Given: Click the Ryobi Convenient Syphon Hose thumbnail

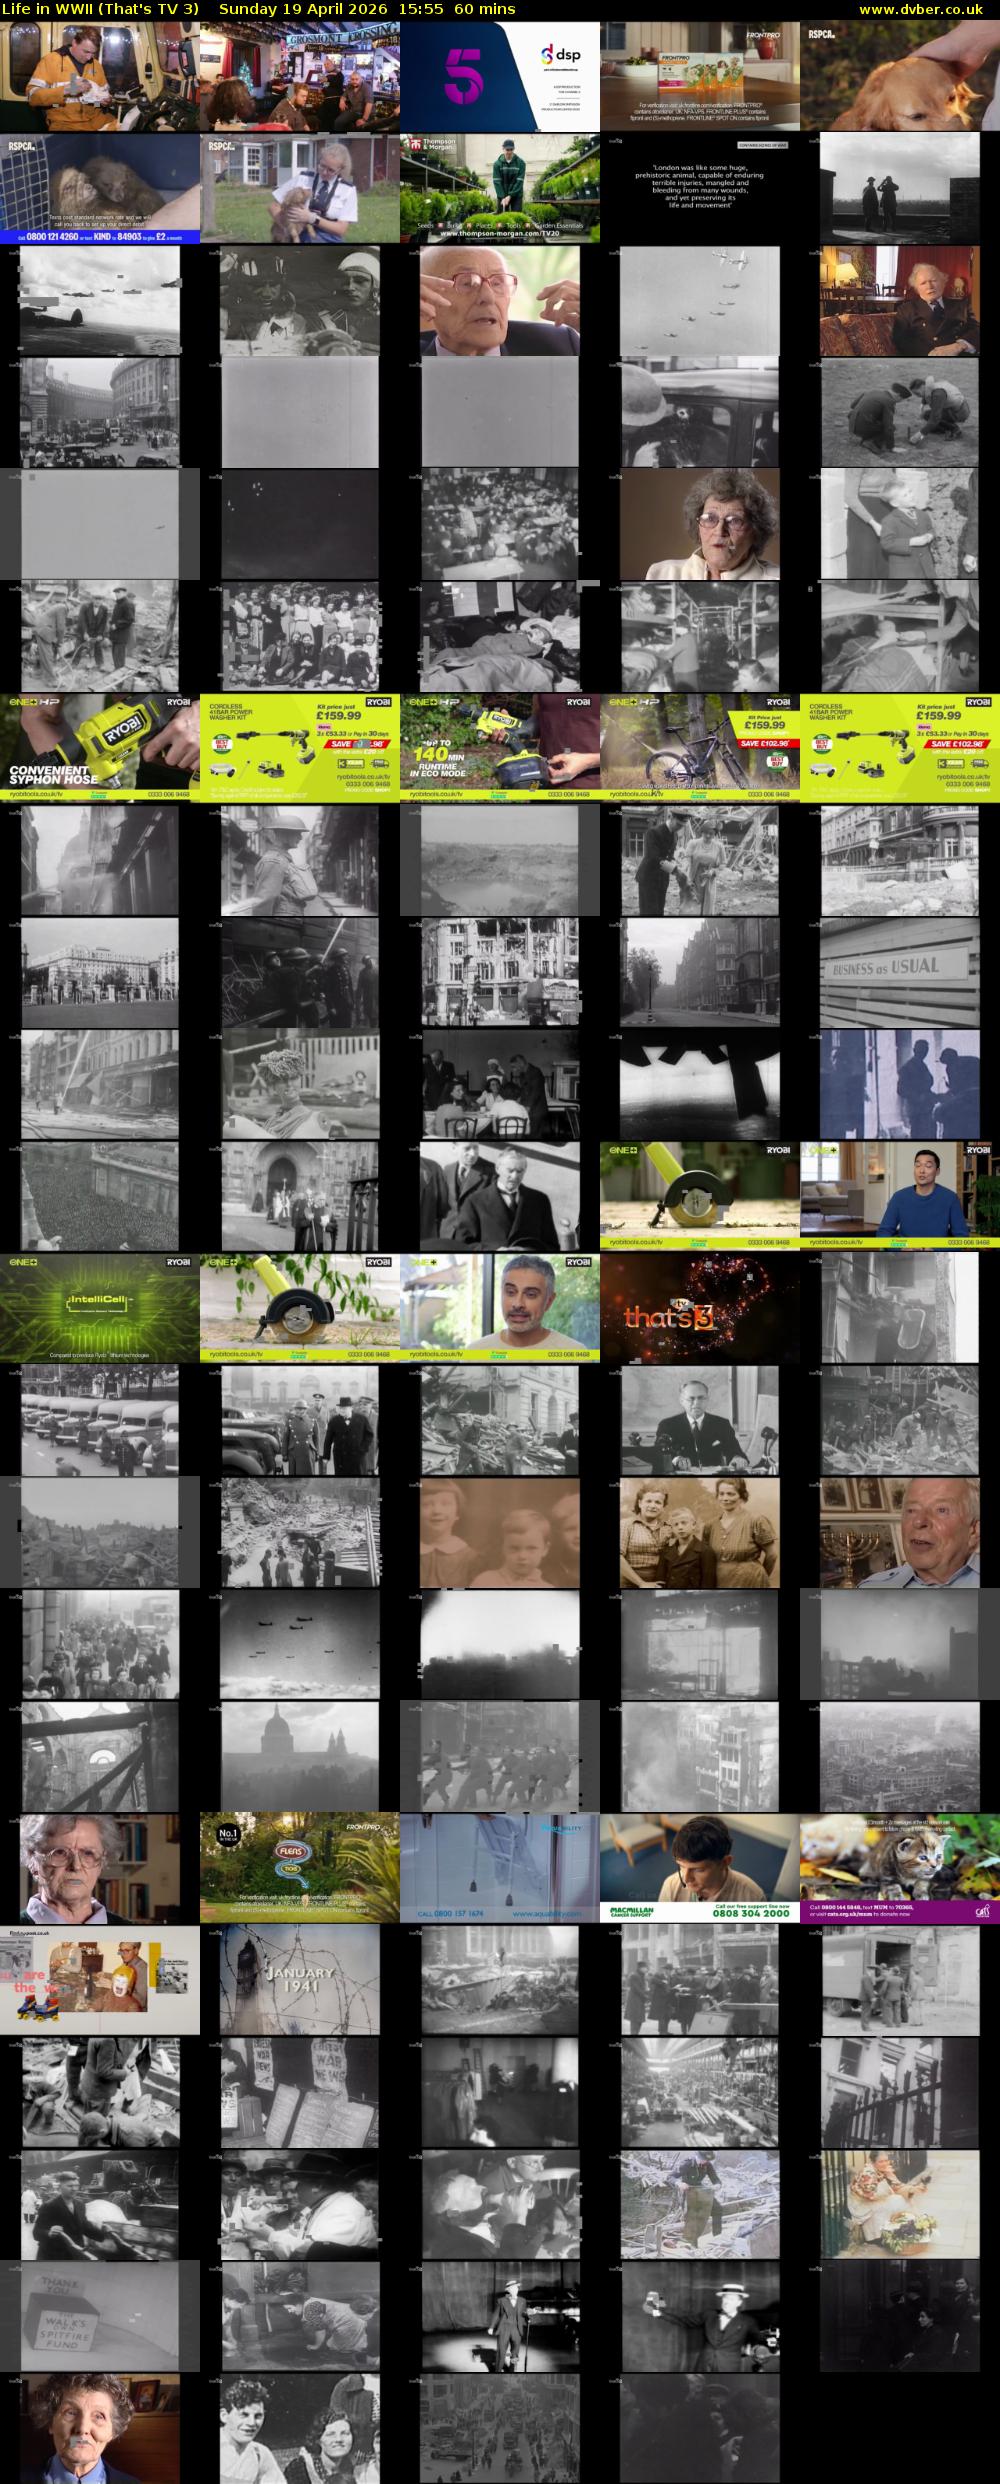Looking at the screenshot, I should (x=100, y=748).
